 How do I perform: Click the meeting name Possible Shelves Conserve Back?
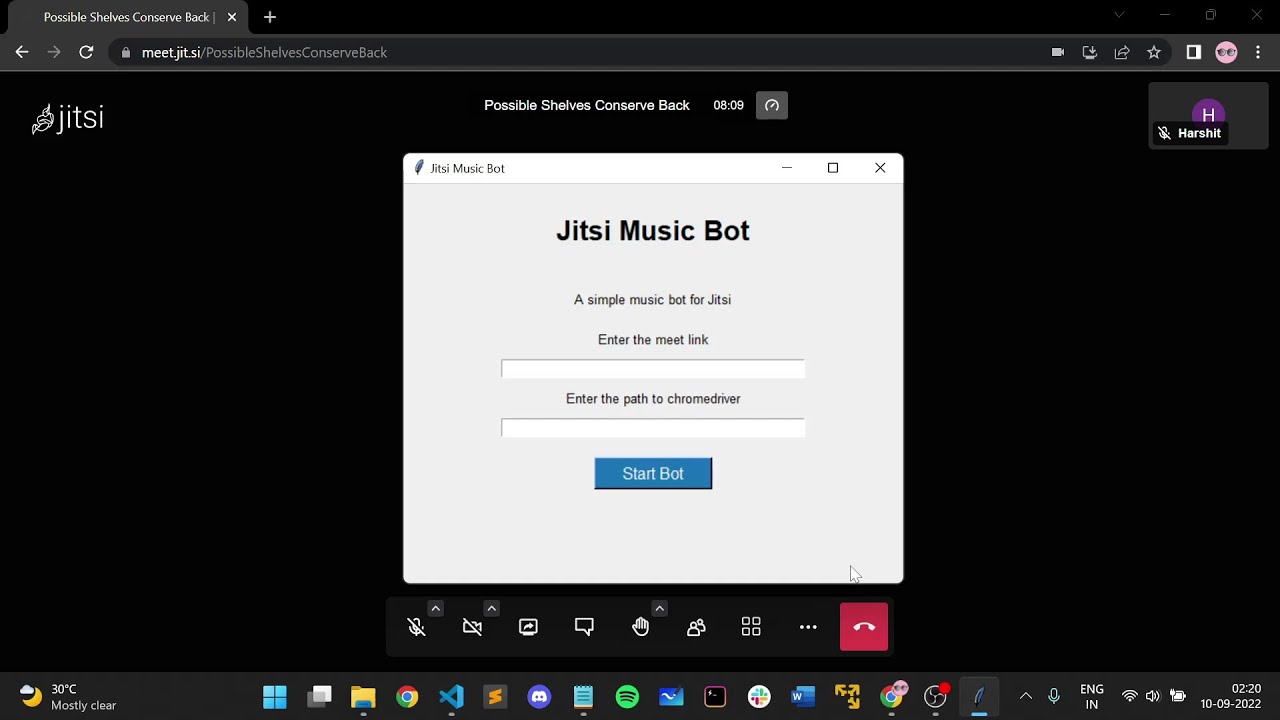tap(587, 105)
